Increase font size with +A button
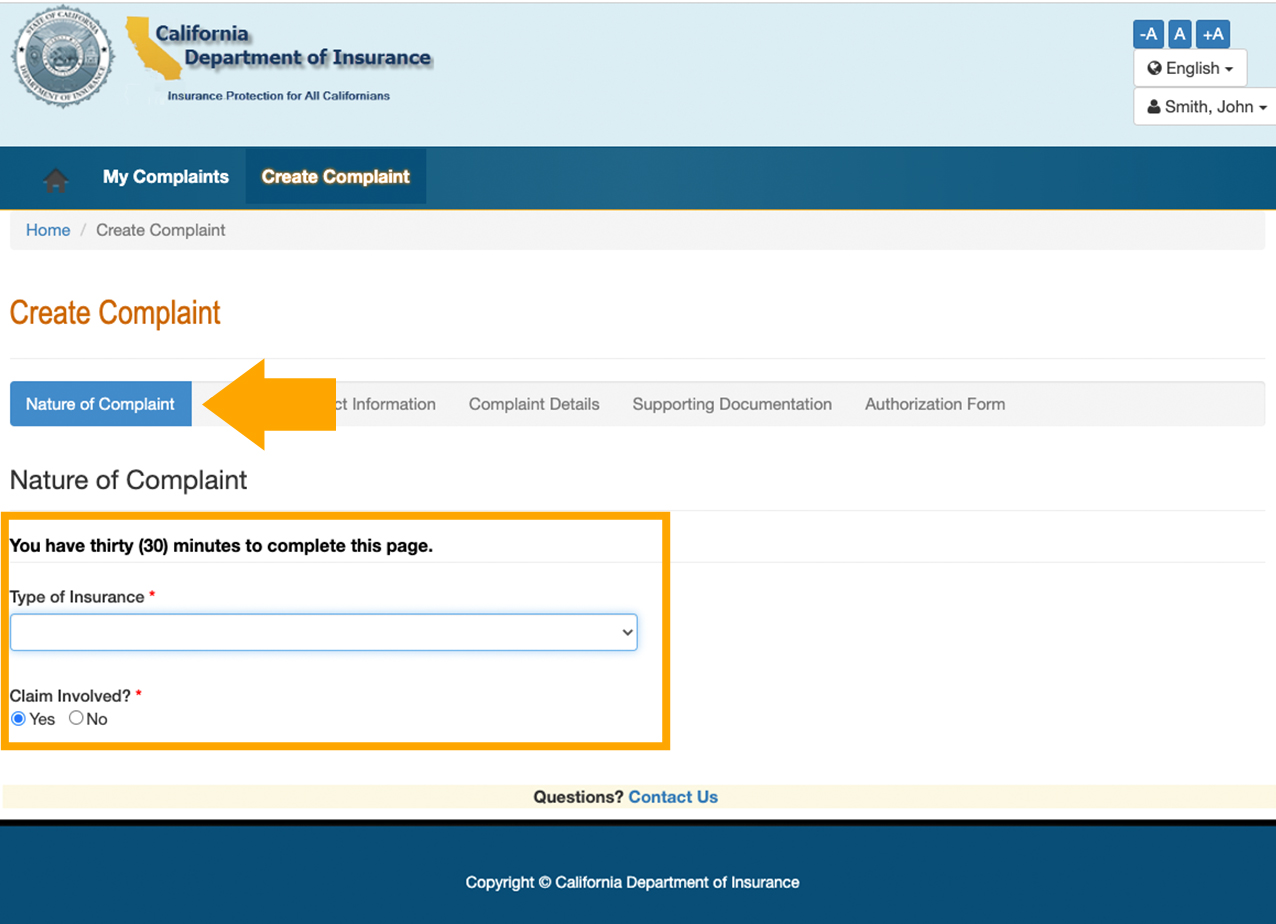The height and width of the screenshot is (924, 1276). point(1213,34)
